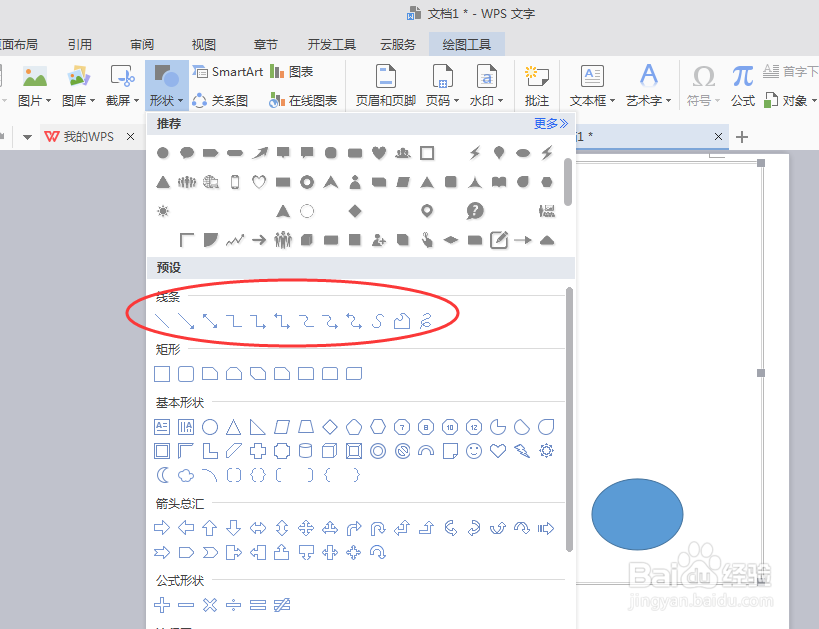This screenshot has height=629, width=819.
Task: Select the oval shape in 基本形状
Action: [x=210, y=427]
